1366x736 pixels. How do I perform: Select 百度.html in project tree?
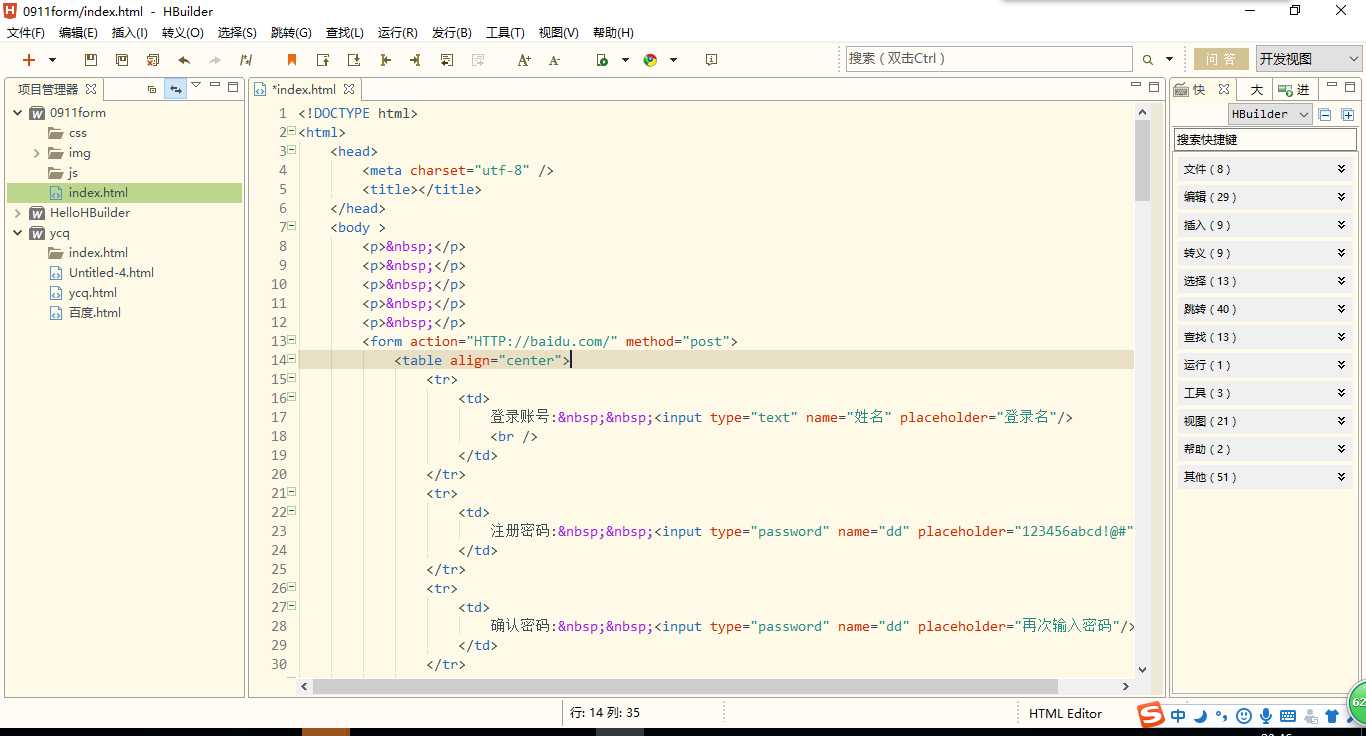tap(94, 313)
